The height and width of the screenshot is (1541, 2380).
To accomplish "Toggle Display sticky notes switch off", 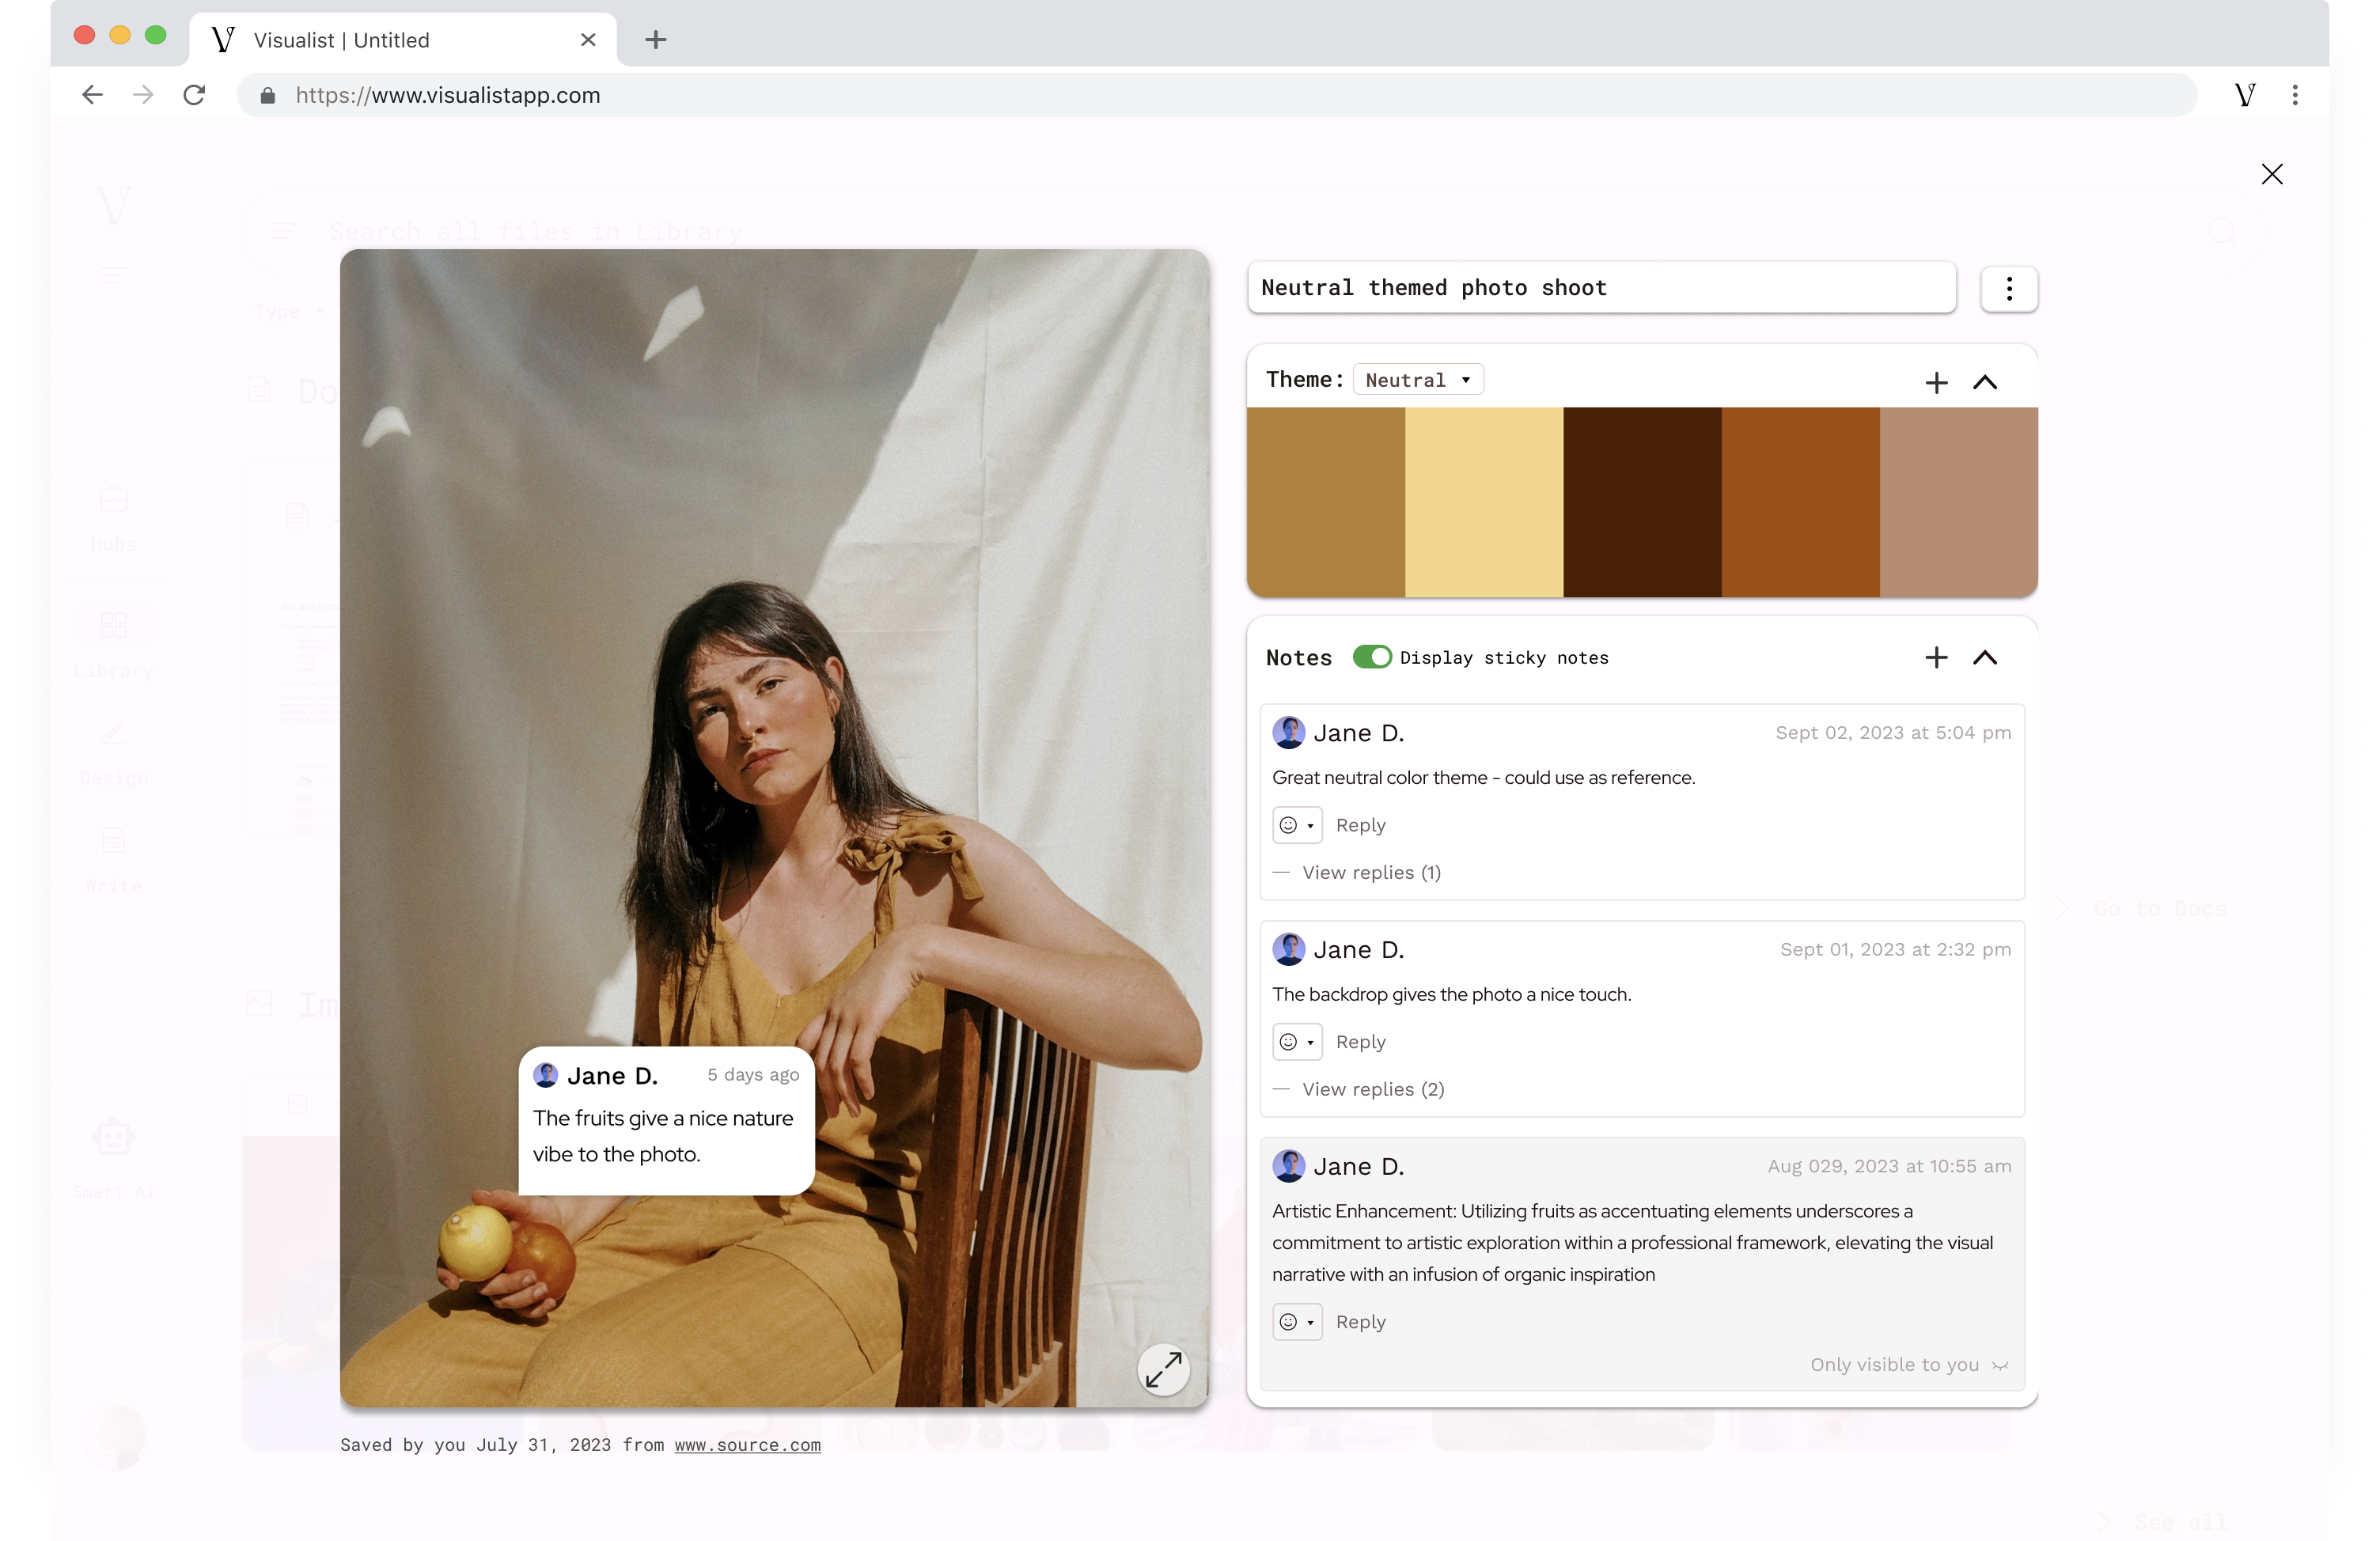I will click(x=1371, y=657).
